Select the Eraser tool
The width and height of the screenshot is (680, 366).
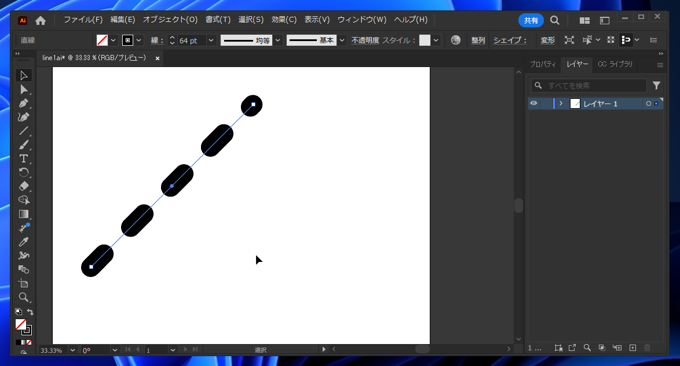tap(24, 186)
